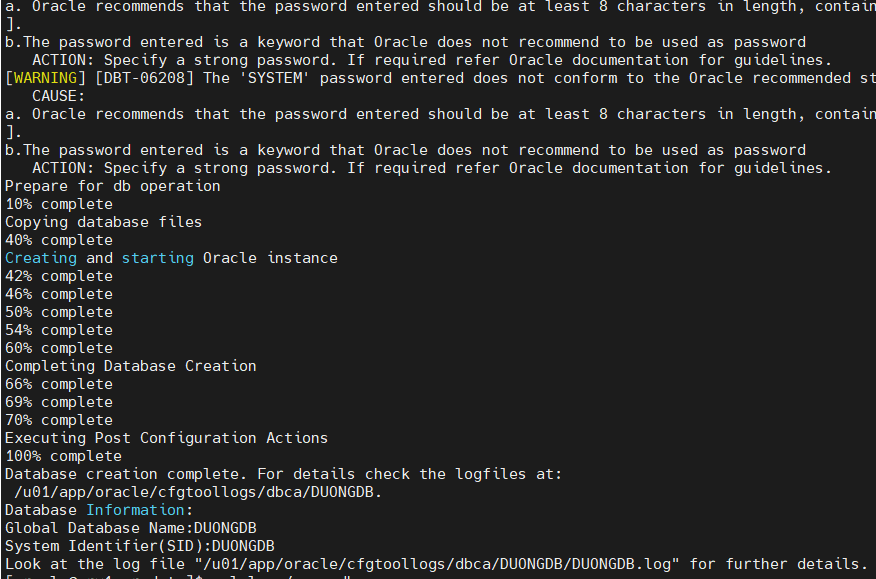Click 'Executing Post Configuration Actions' line
This screenshot has width=876, height=579.
click(167, 438)
